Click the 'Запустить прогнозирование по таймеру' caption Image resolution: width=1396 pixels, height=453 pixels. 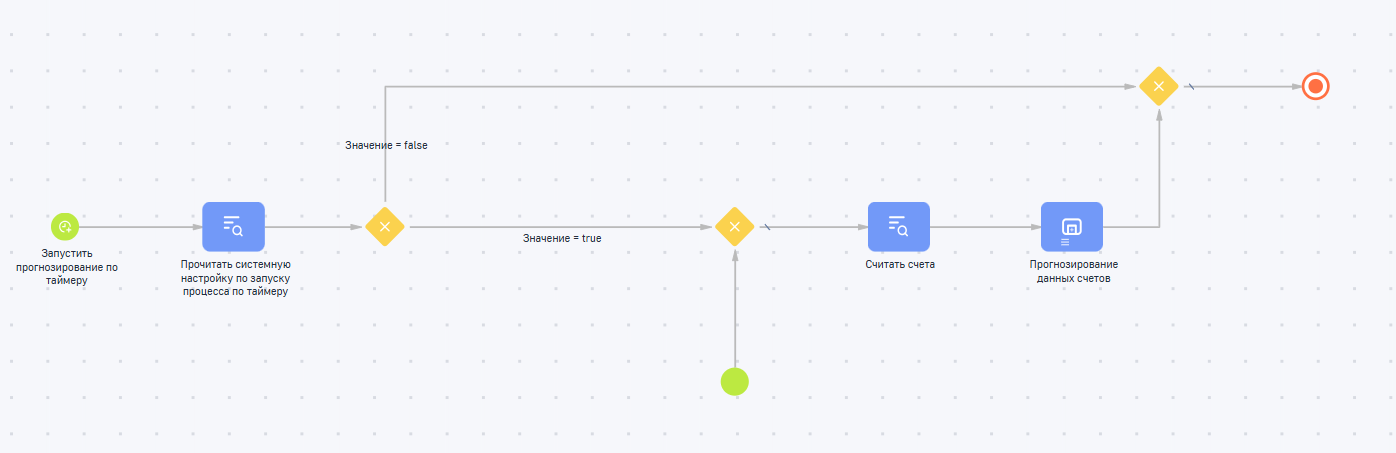click(x=66, y=267)
